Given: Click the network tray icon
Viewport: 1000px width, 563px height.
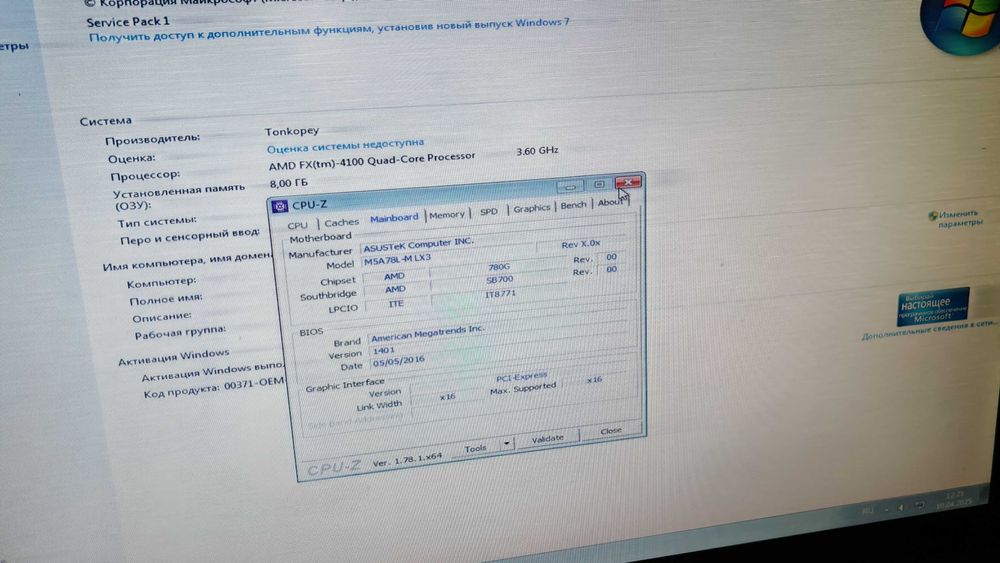Looking at the screenshot, I should click(x=919, y=505).
